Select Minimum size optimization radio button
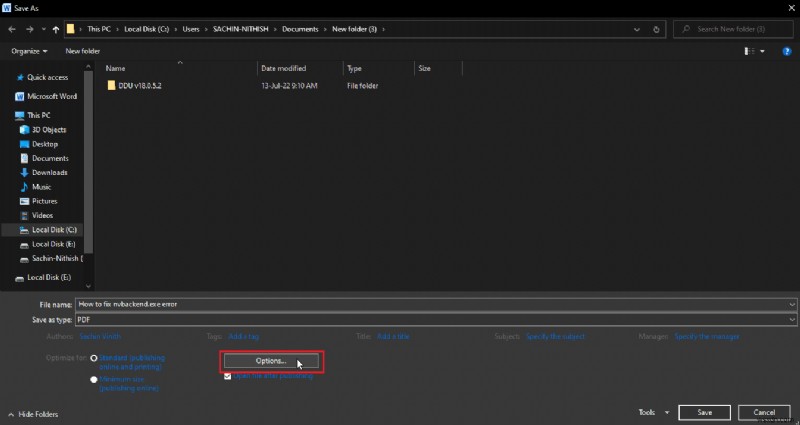The image size is (800, 425). 94,379
